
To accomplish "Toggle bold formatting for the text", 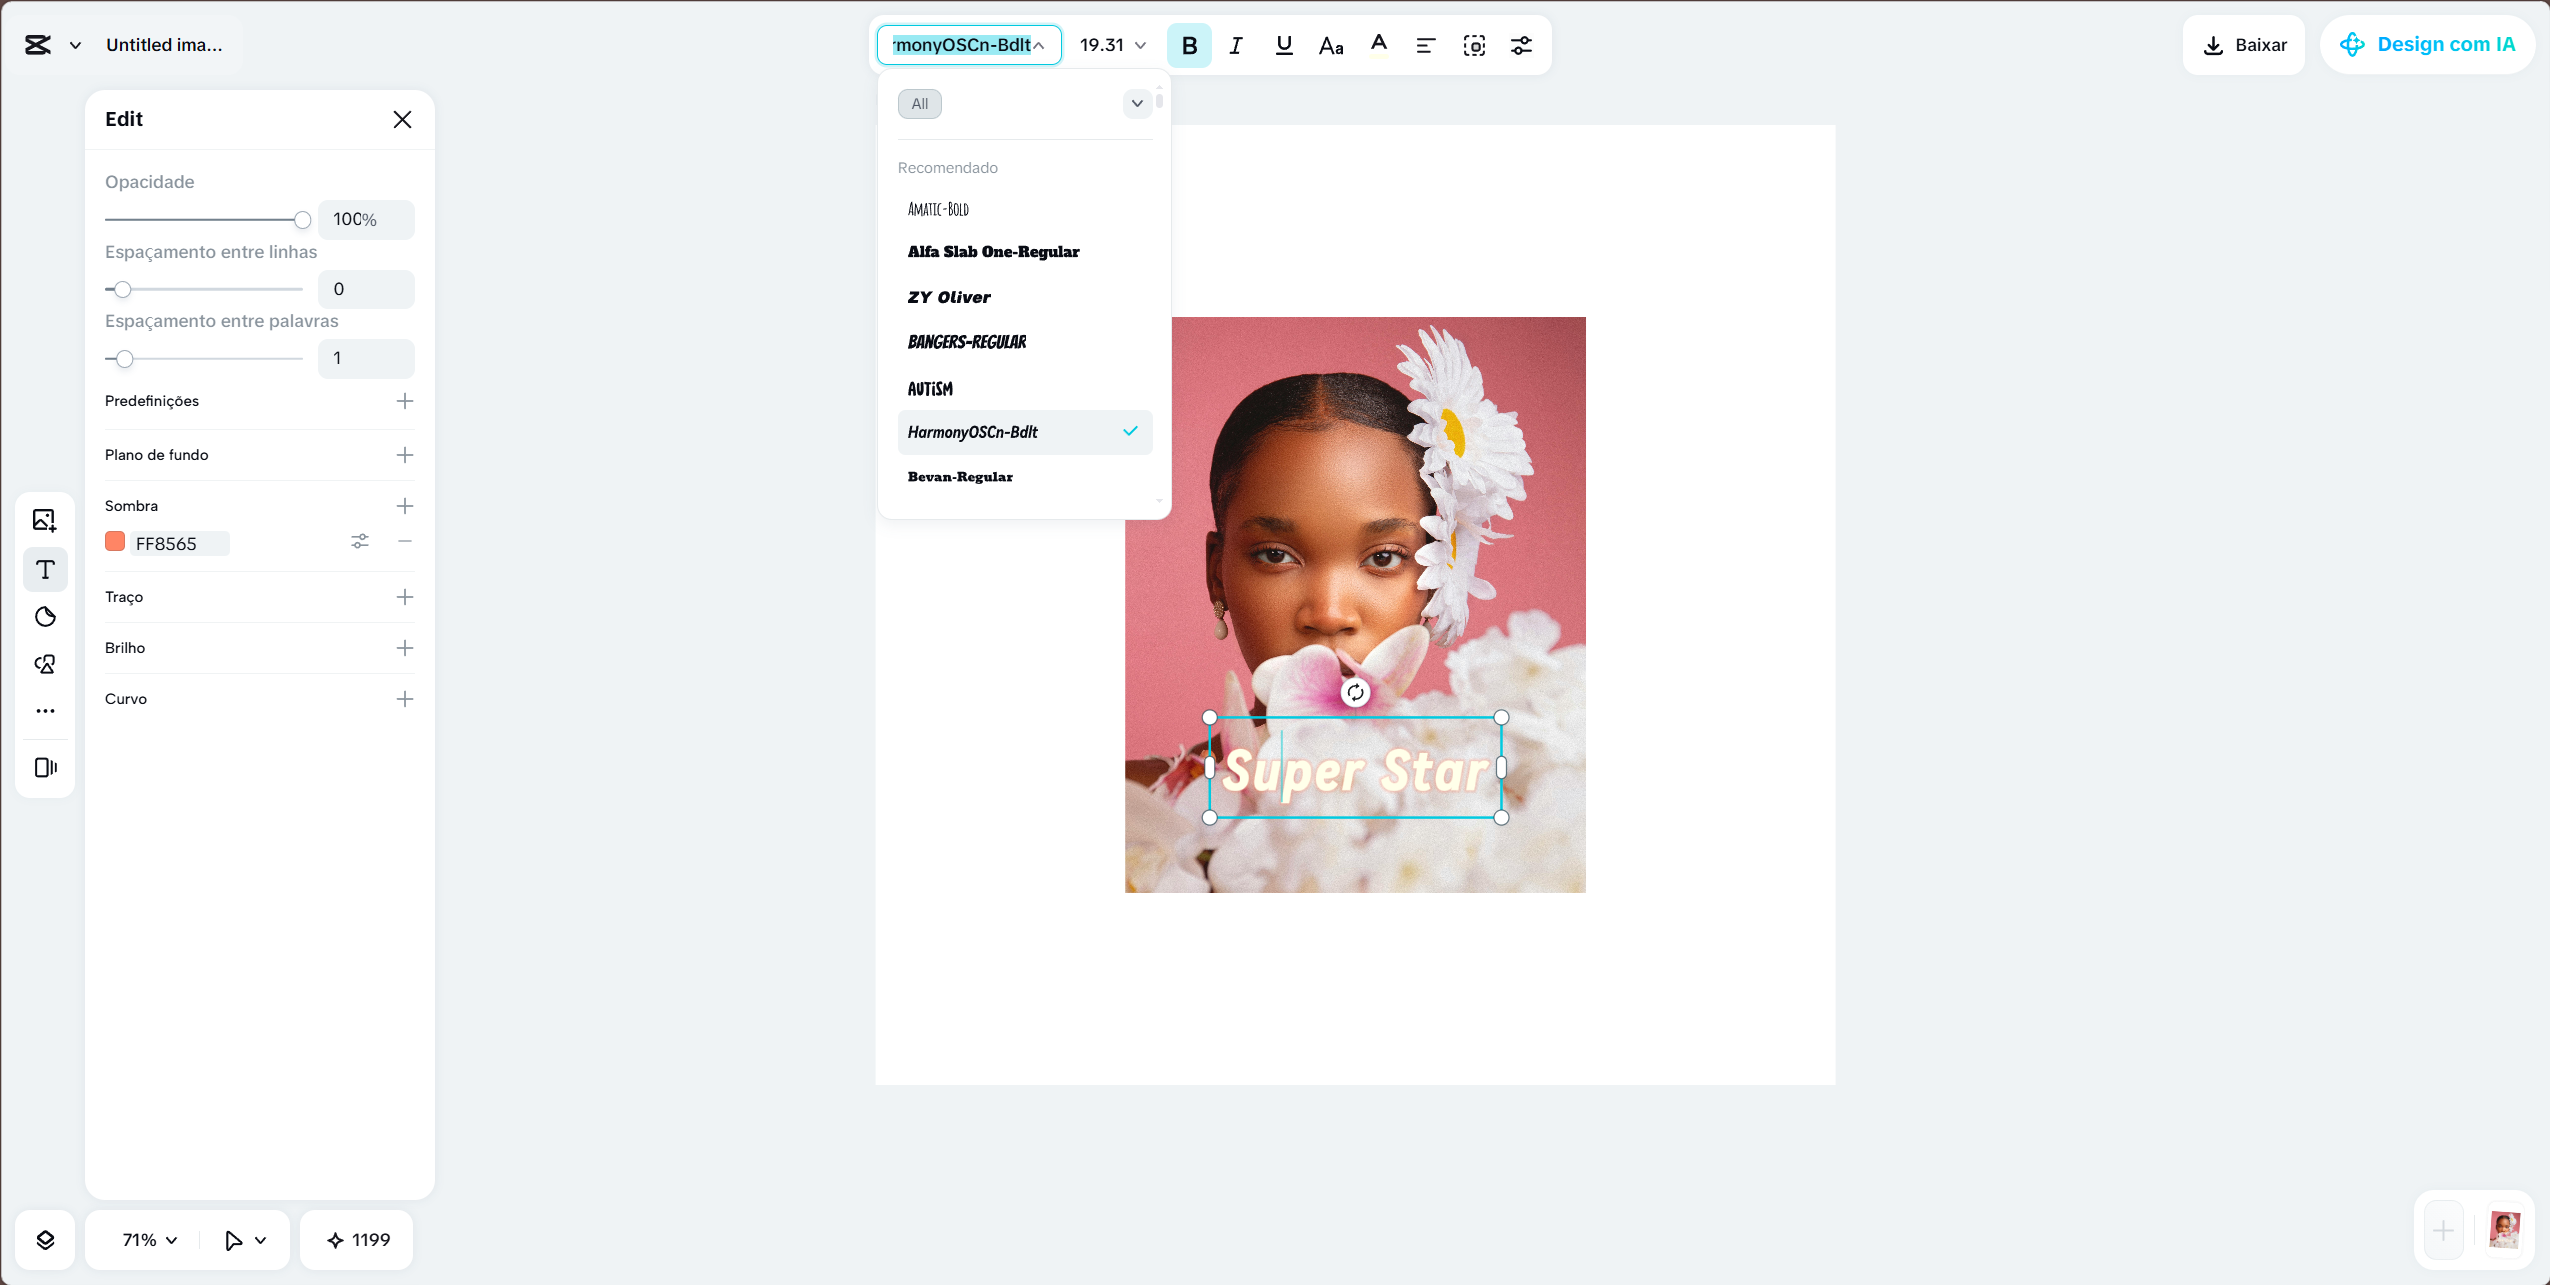I will click(1188, 45).
